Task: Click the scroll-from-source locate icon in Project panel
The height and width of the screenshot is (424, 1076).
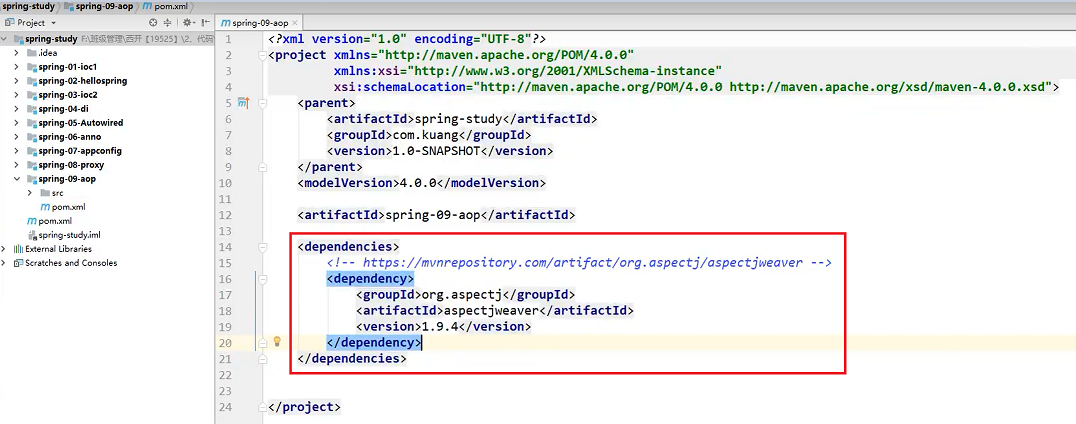Action: tap(153, 23)
